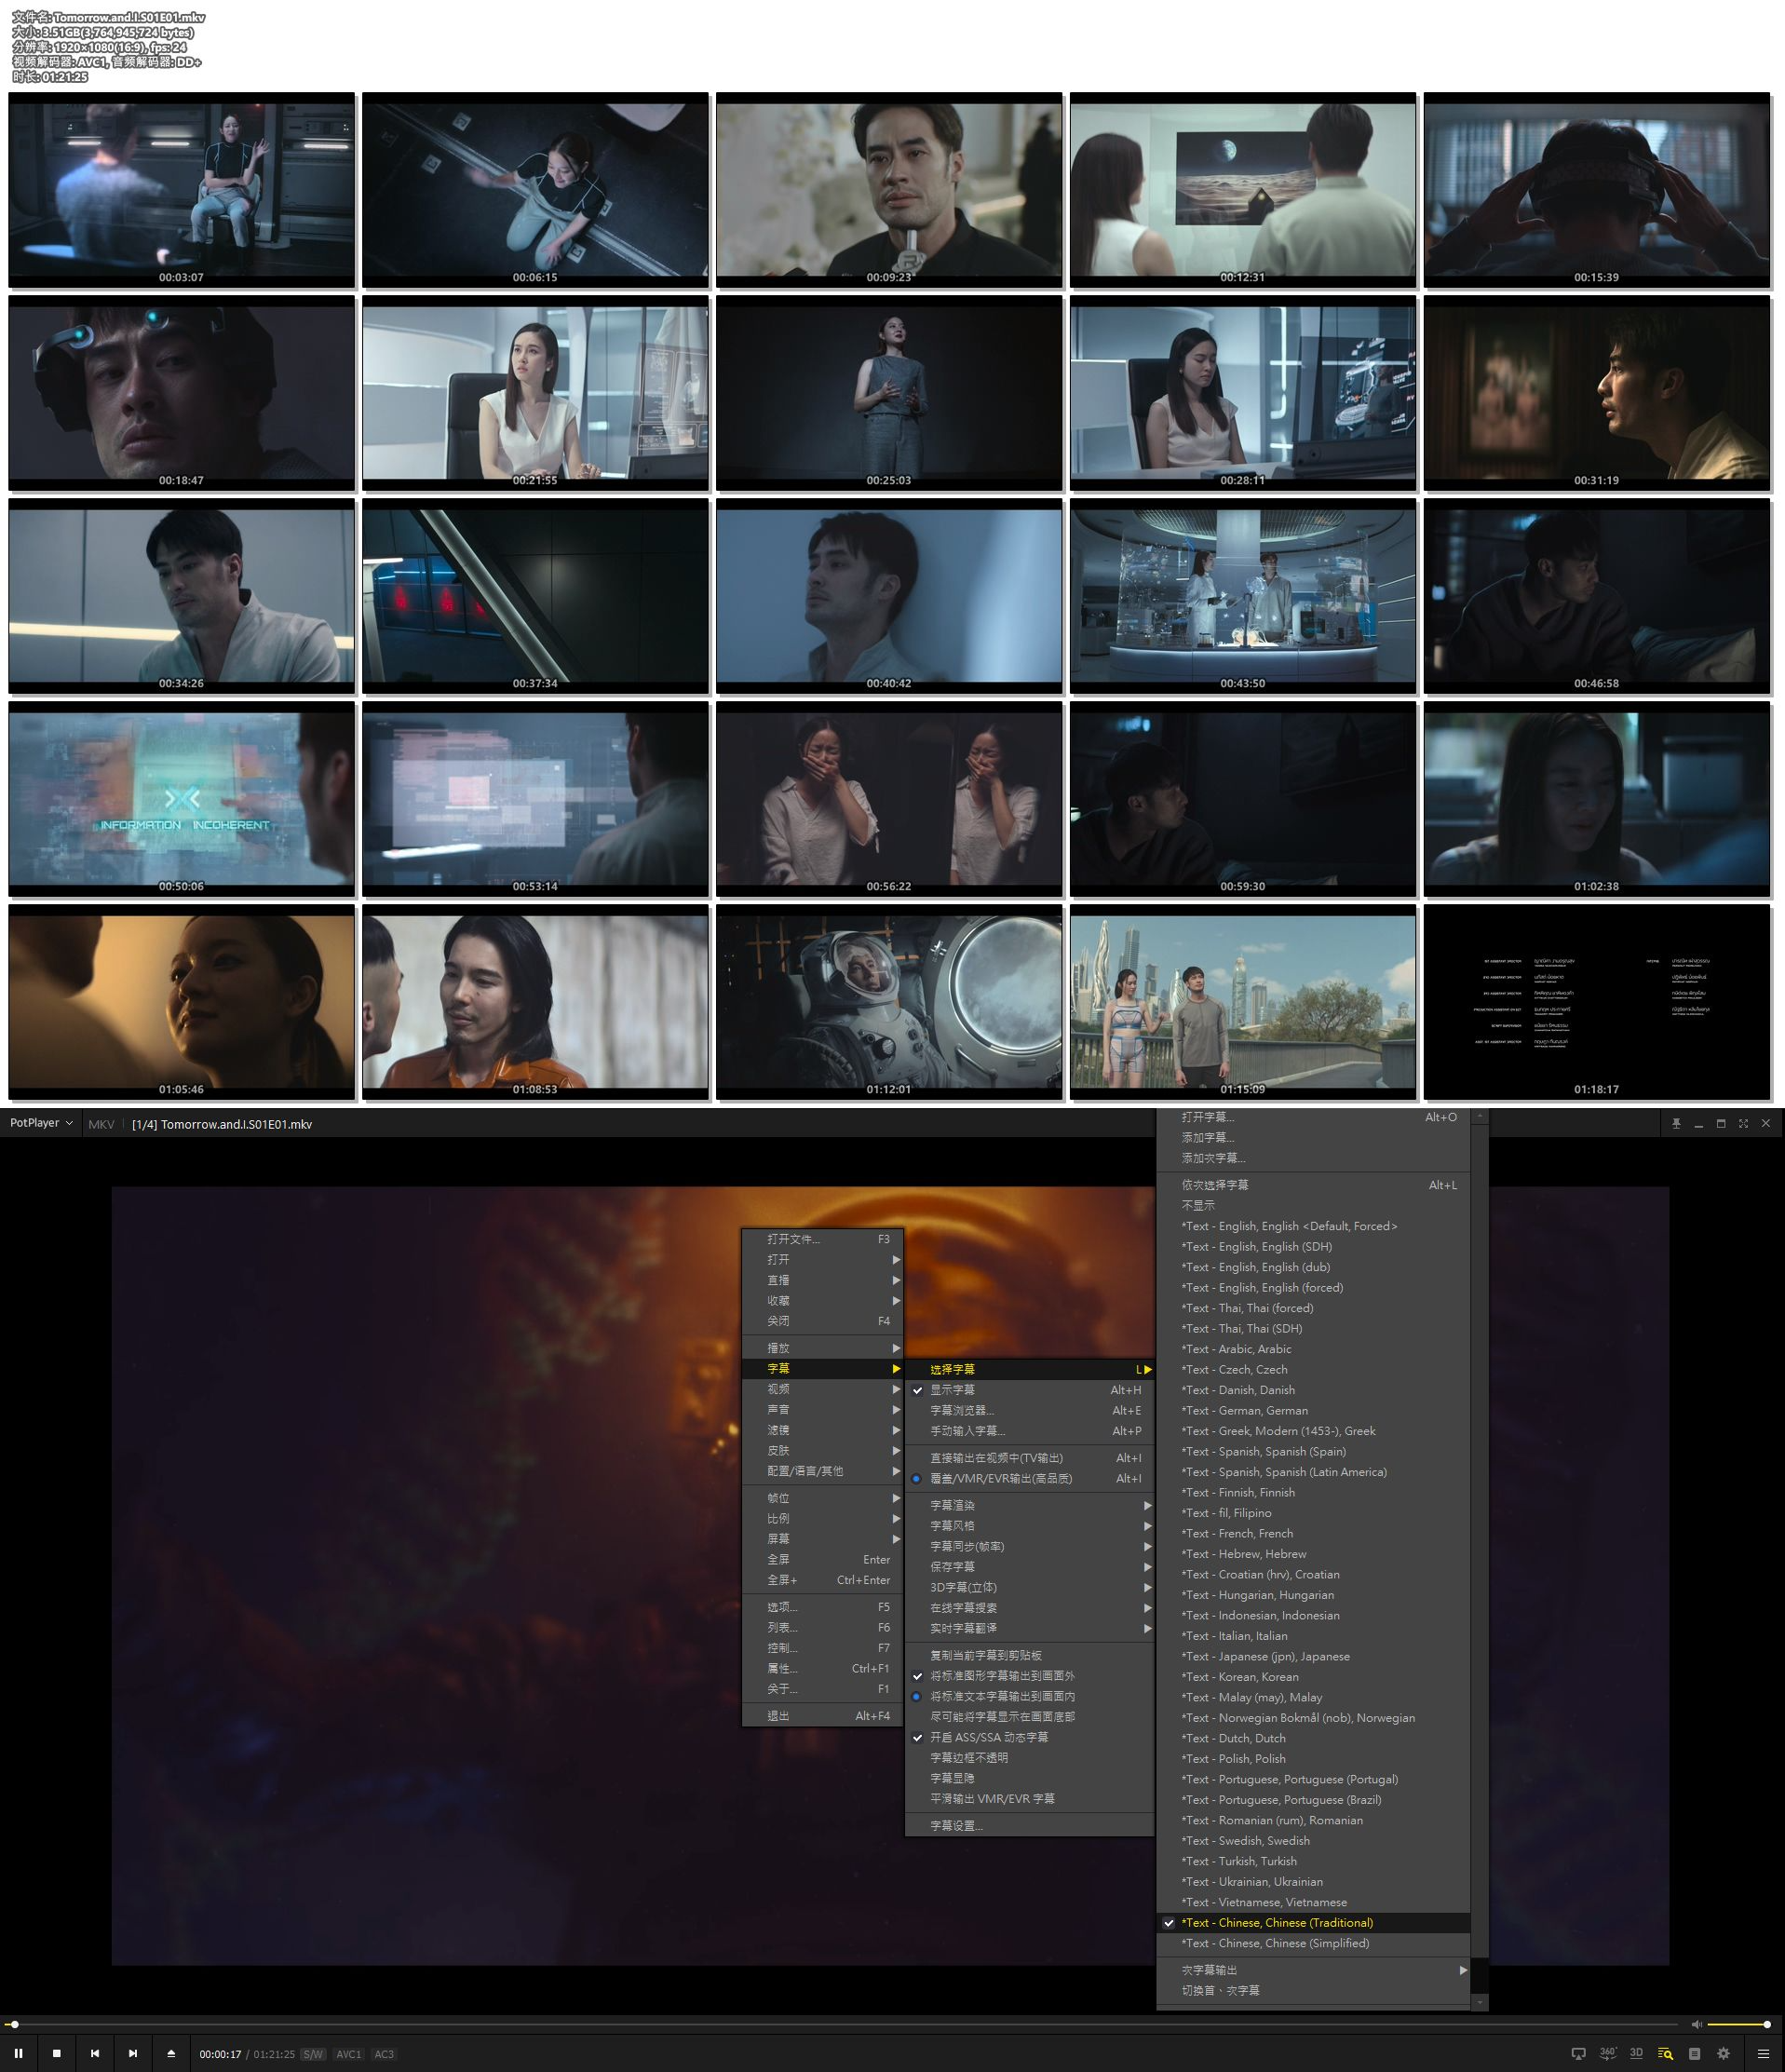Select Korean subtitle track

pyautogui.click(x=1313, y=1677)
